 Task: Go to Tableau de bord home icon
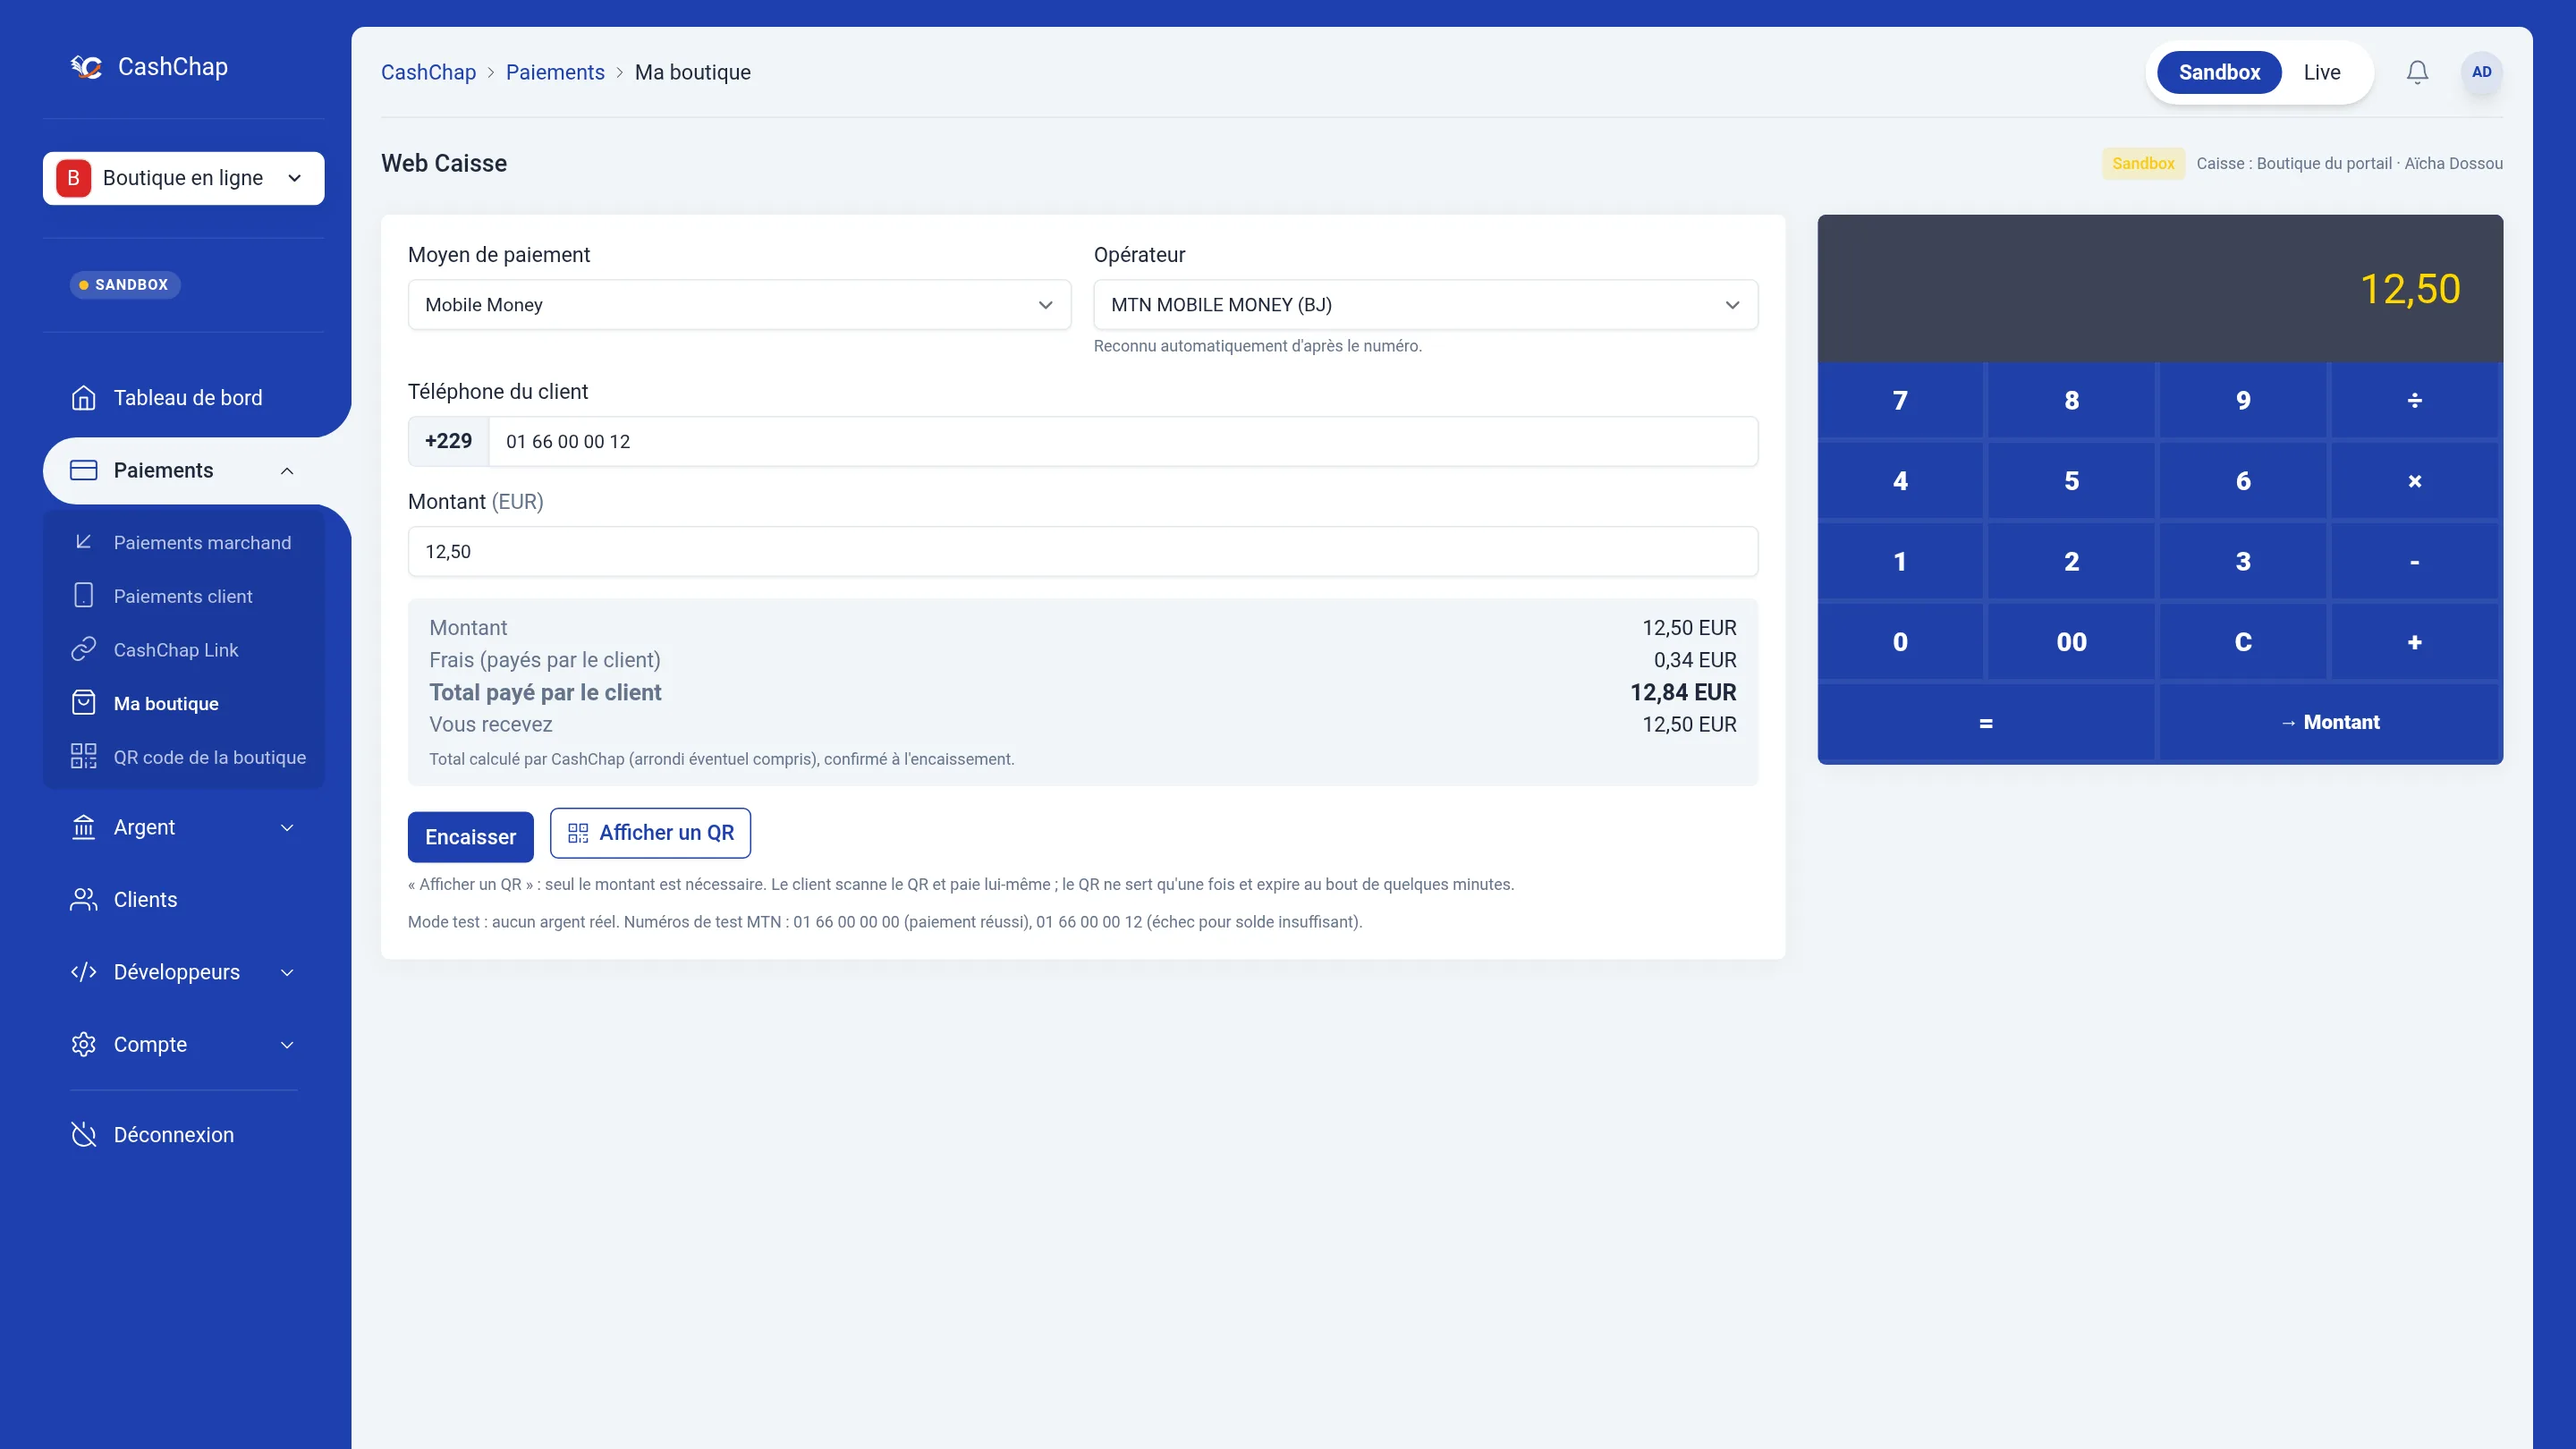[x=84, y=398]
